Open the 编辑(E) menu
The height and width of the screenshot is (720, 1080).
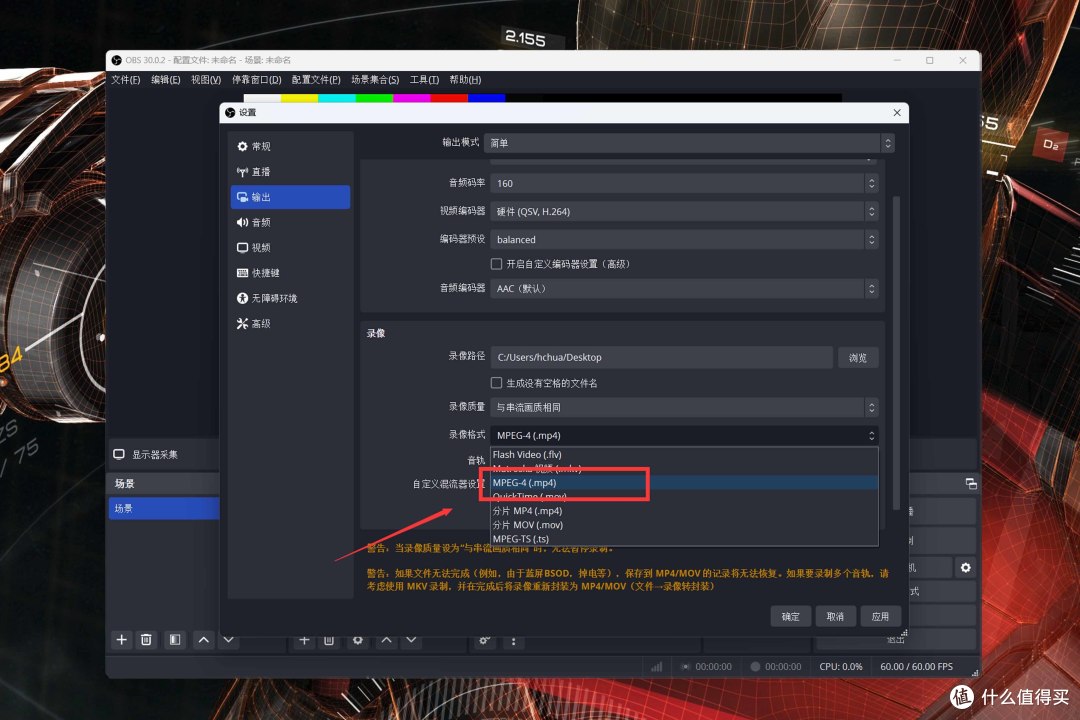pyautogui.click(x=166, y=80)
